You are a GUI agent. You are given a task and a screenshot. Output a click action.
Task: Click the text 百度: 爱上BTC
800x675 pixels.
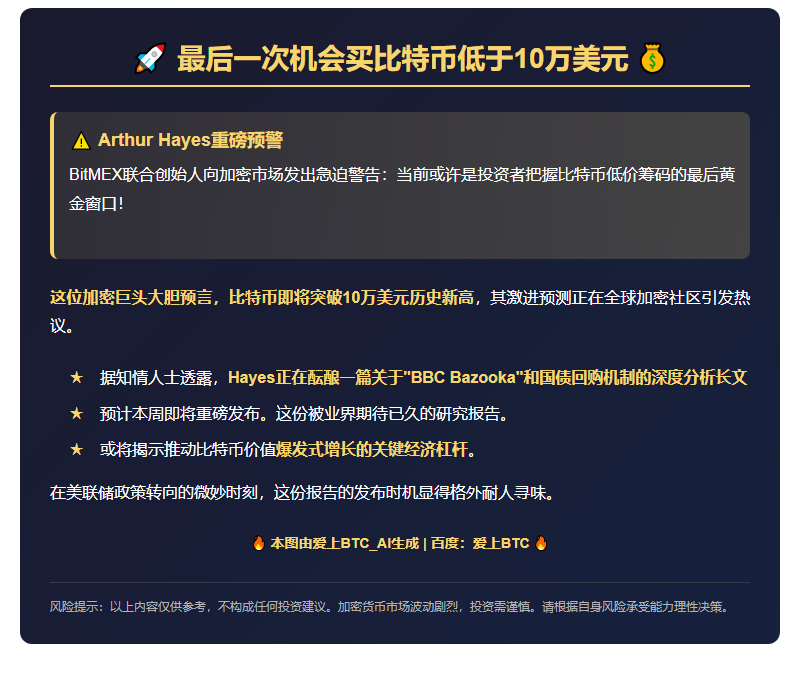coord(480,543)
